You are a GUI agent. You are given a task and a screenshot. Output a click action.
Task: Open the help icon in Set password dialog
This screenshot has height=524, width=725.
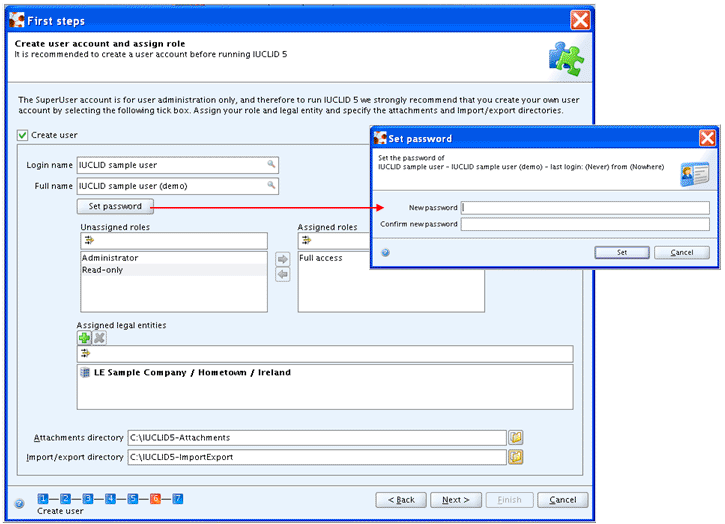point(385,253)
